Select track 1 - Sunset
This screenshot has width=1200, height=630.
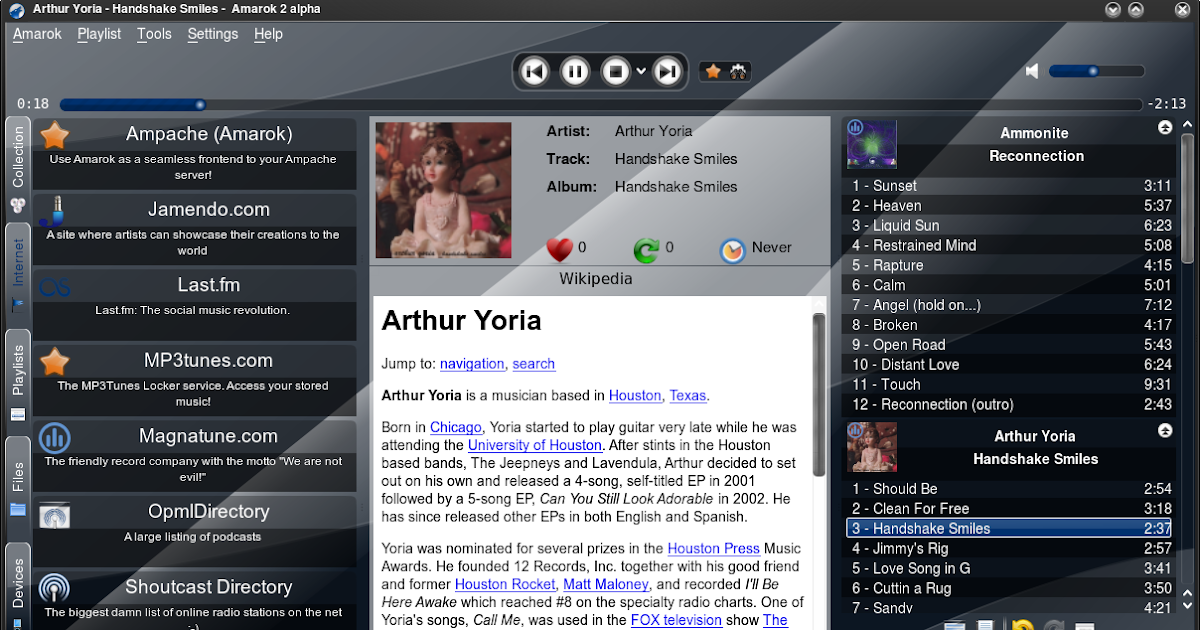click(1011, 186)
